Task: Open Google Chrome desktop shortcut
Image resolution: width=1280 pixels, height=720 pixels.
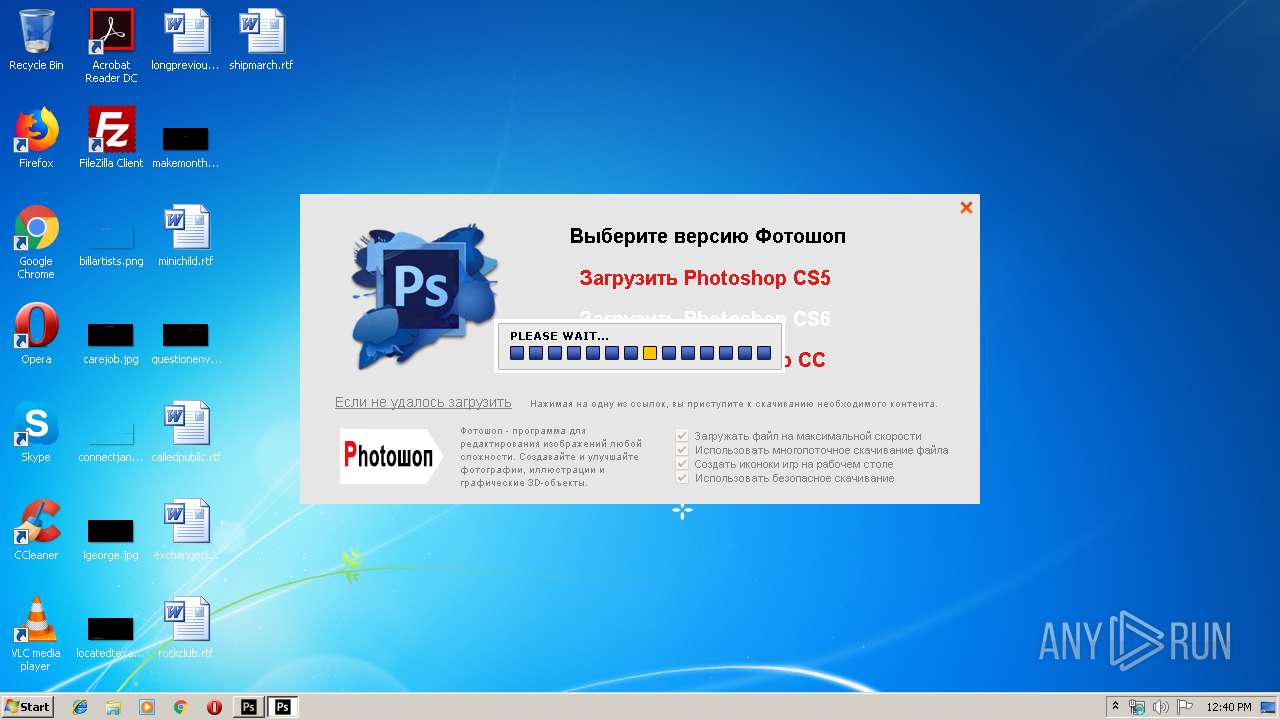Action: pyautogui.click(x=36, y=242)
